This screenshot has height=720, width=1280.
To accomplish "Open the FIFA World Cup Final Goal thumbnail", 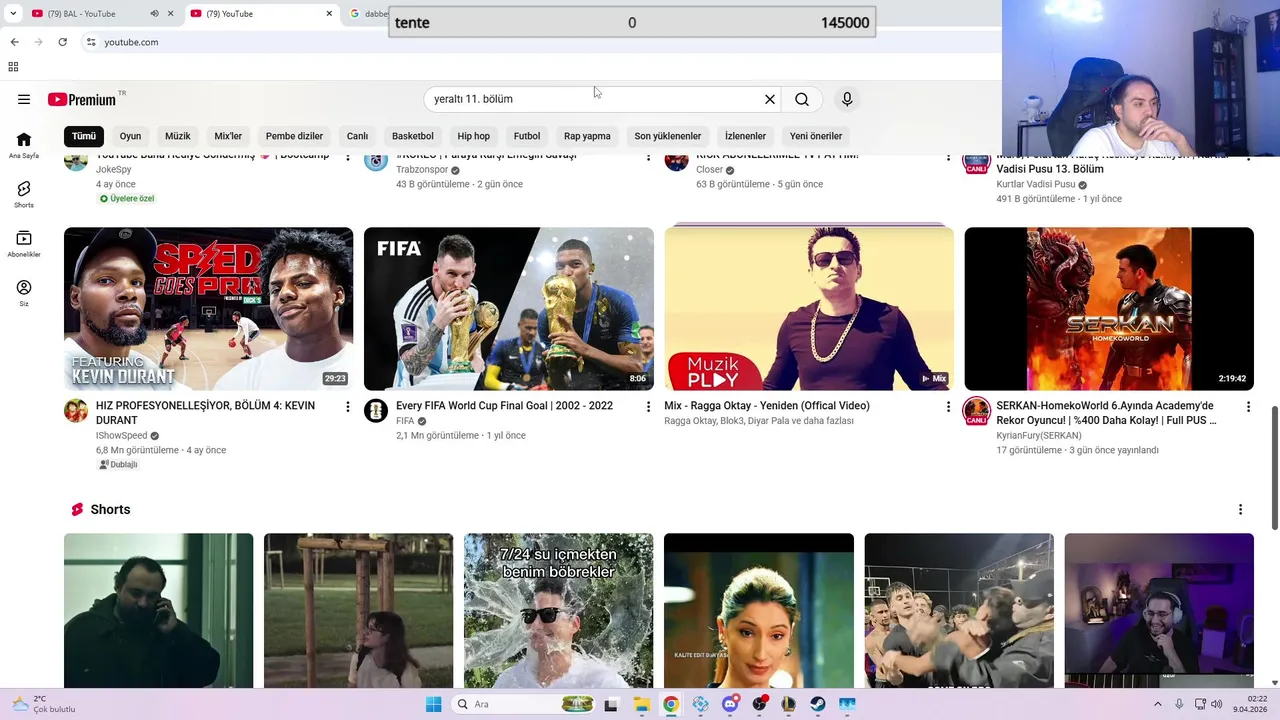I will [x=509, y=309].
